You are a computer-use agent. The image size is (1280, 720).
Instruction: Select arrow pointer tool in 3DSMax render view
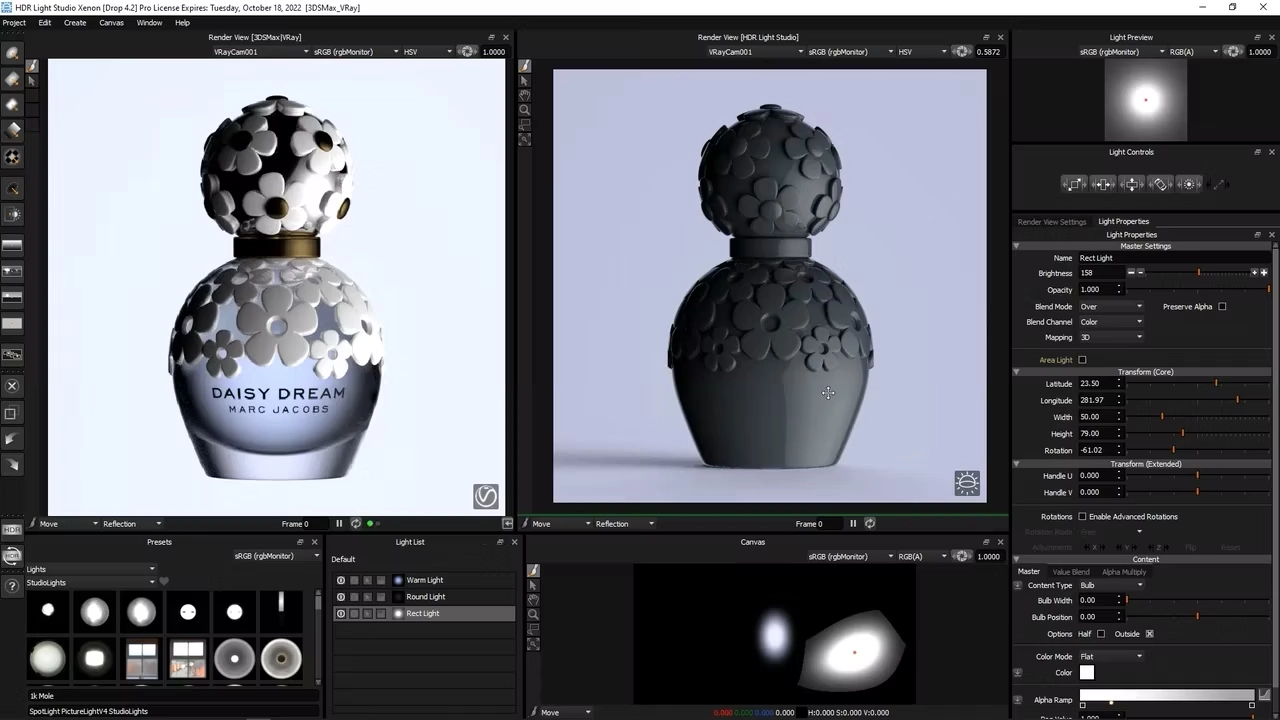(x=32, y=81)
